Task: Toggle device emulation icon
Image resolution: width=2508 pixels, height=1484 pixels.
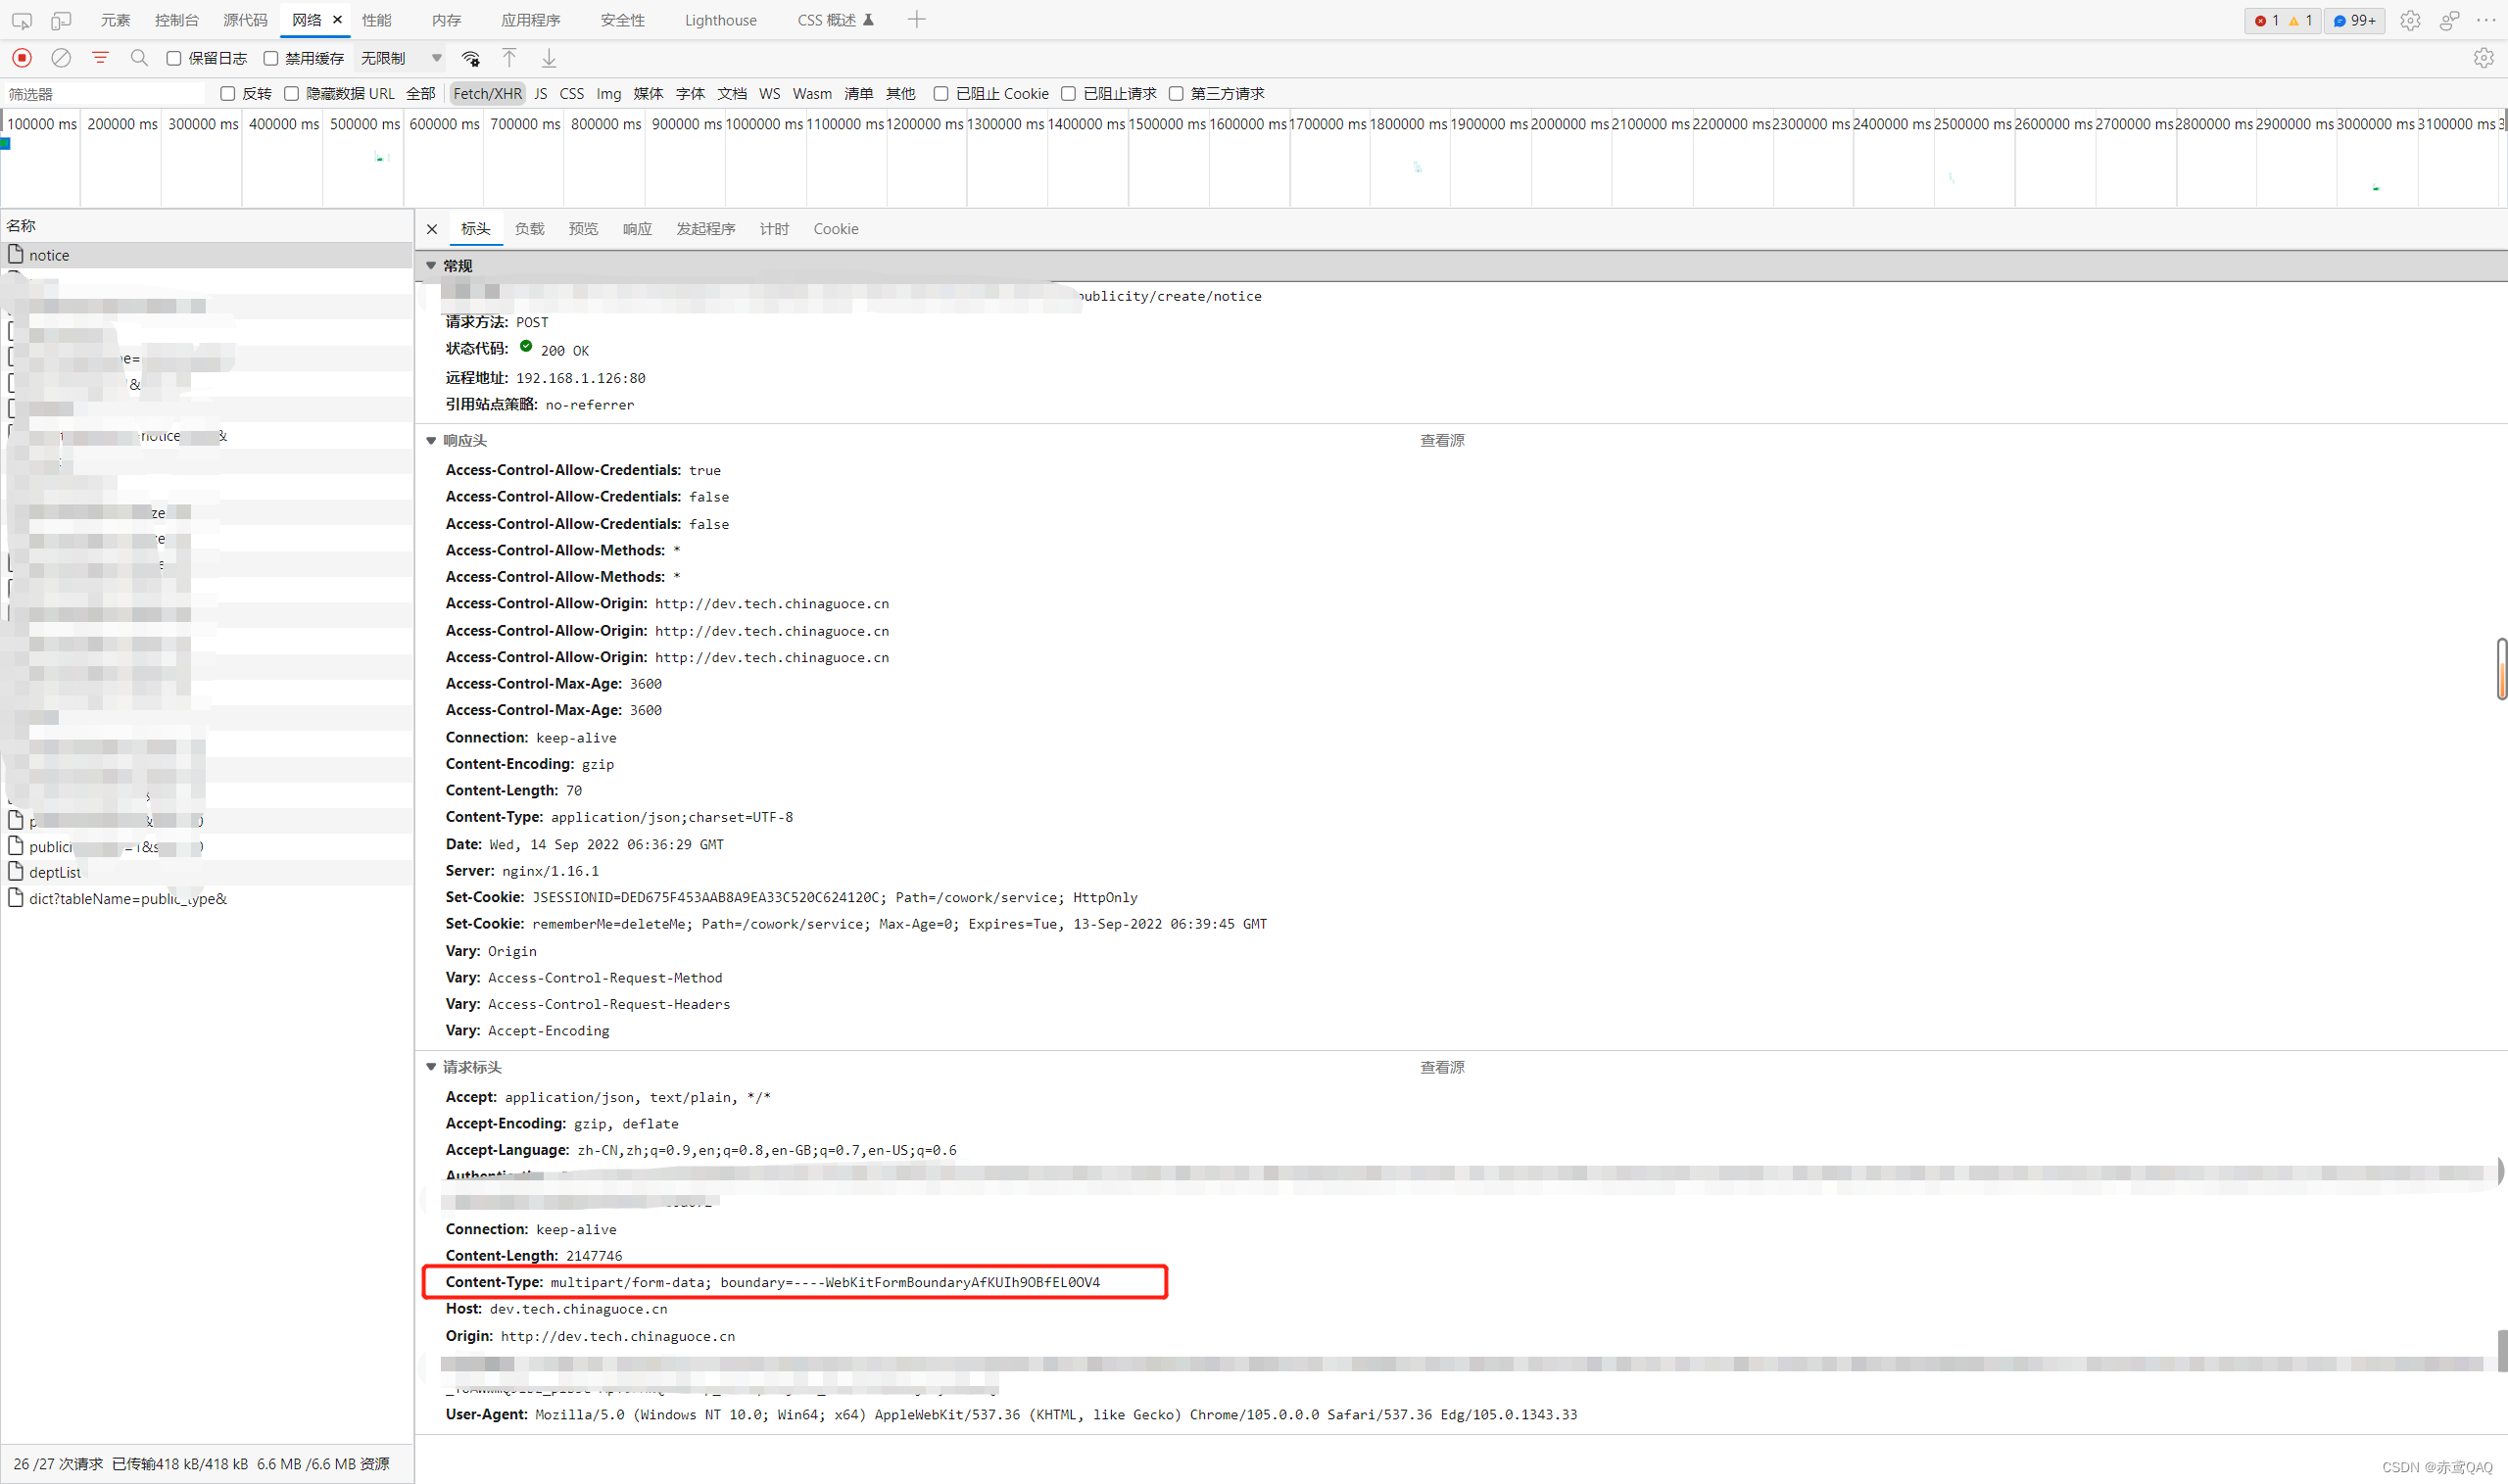Action: click(61, 20)
